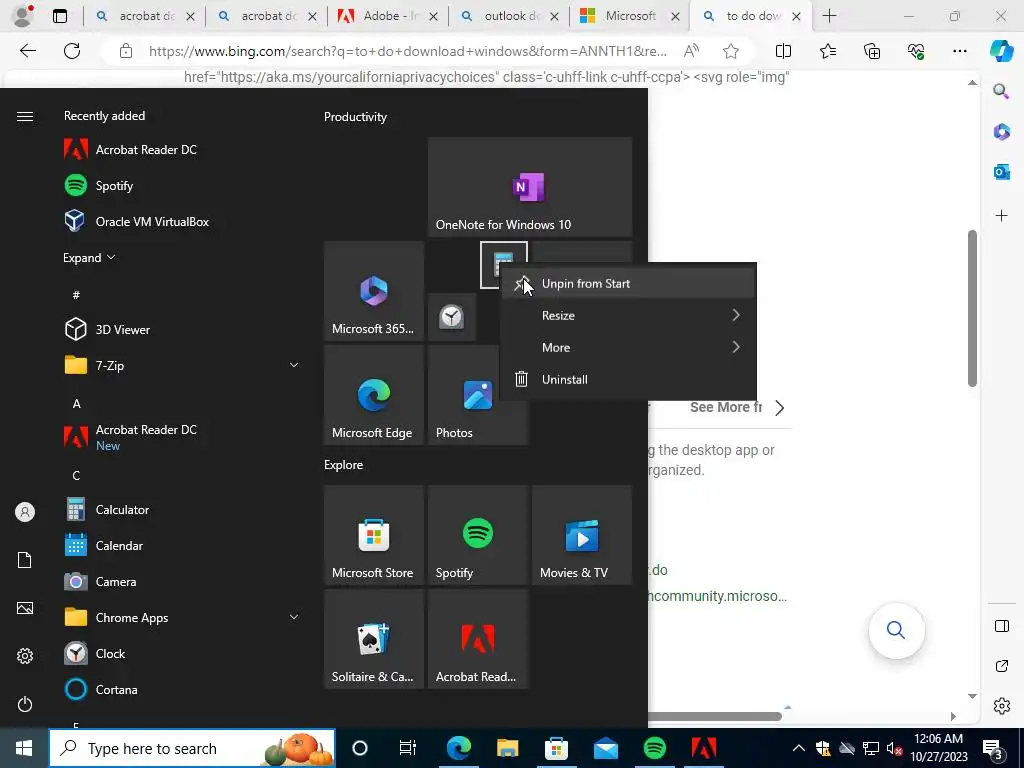The height and width of the screenshot is (768, 1024).
Task: Open the Documents icon in Start sidebar
Action: coord(25,560)
